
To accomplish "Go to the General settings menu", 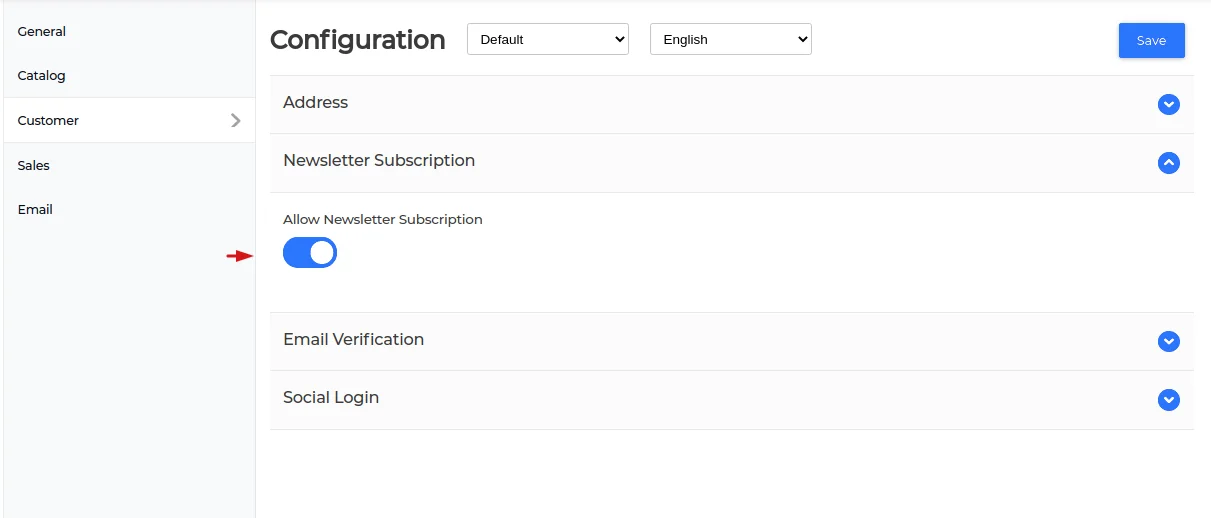I will point(42,32).
